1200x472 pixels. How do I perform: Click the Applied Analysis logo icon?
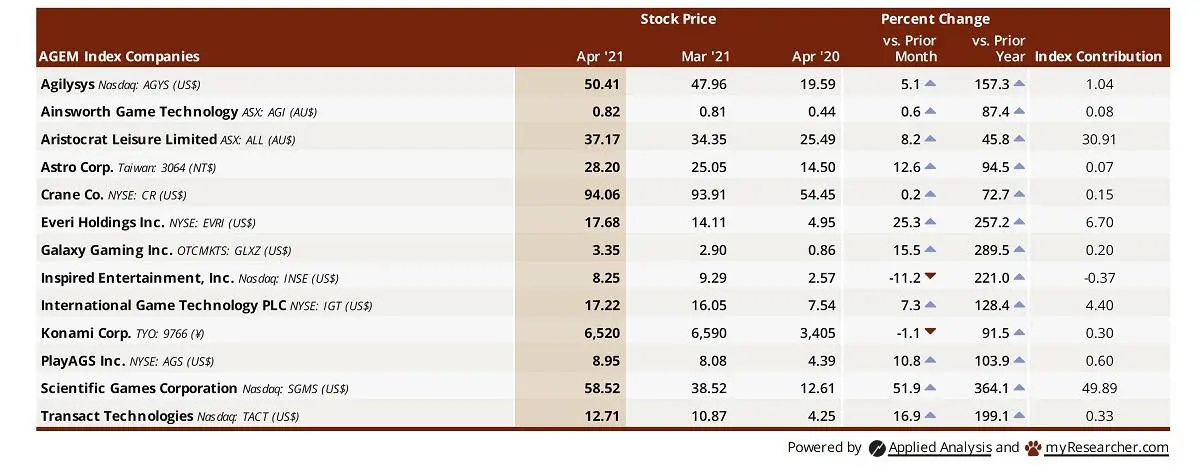pyautogui.click(x=877, y=448)
